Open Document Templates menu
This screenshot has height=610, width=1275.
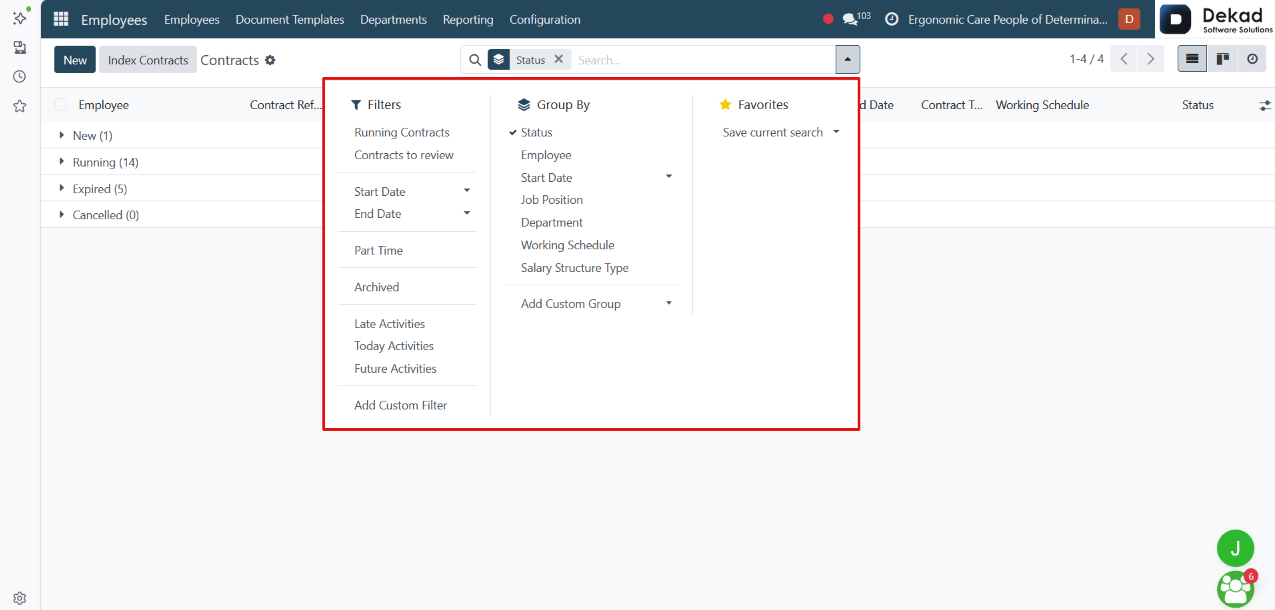click(290, 19)
